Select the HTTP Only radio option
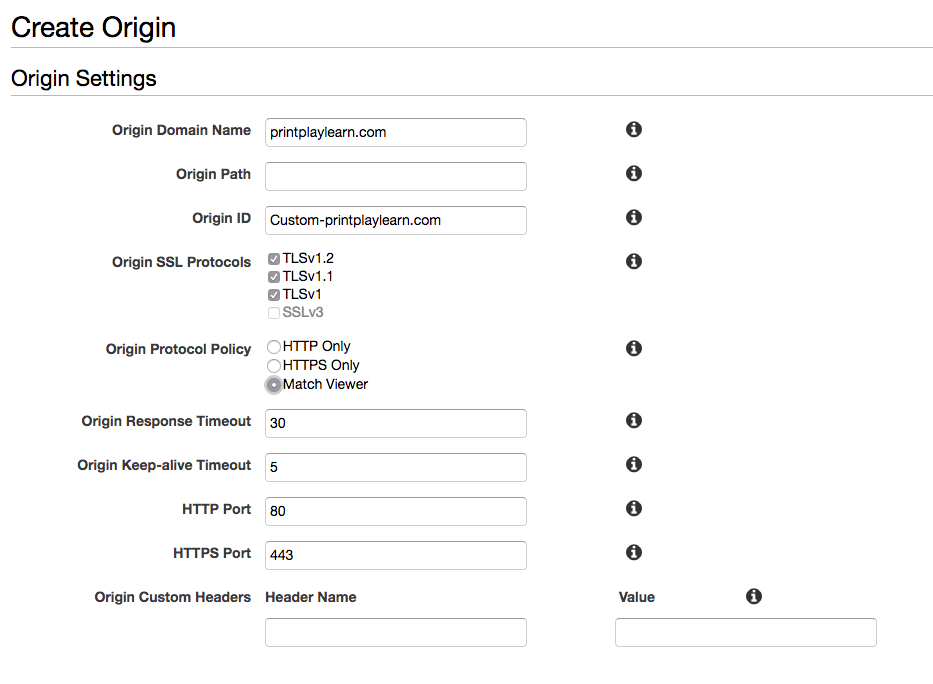 tap(274, 346)
